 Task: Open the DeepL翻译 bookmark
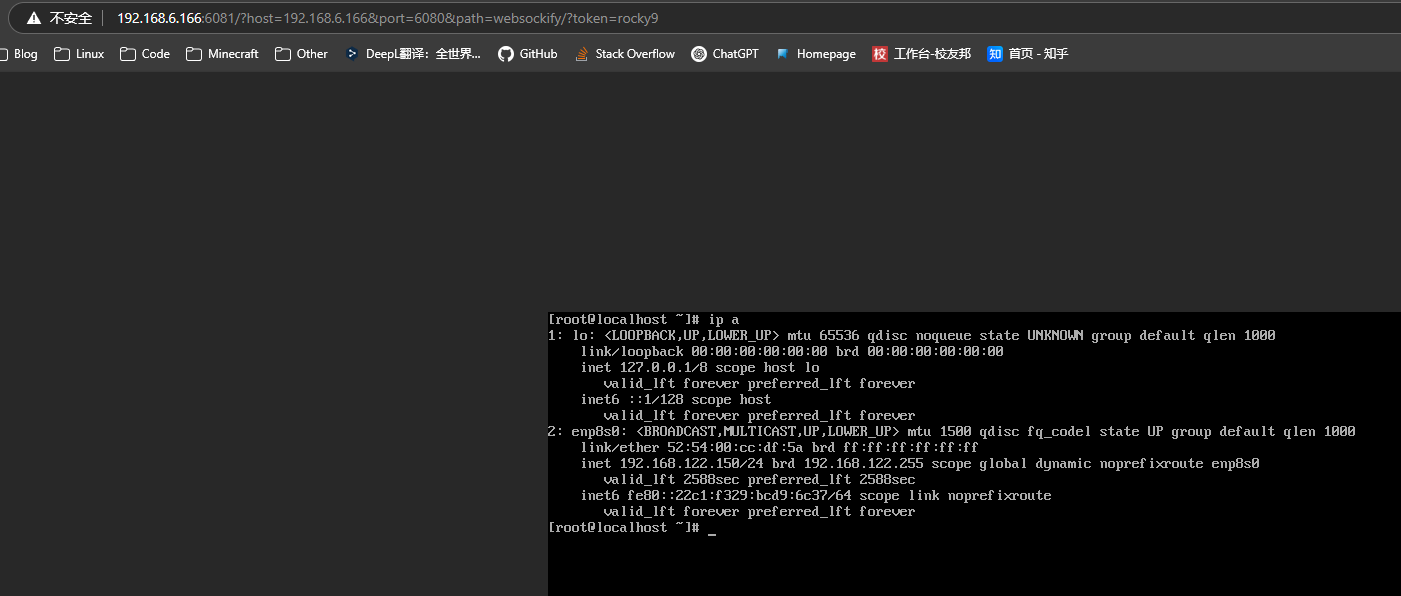coord(412,54)
